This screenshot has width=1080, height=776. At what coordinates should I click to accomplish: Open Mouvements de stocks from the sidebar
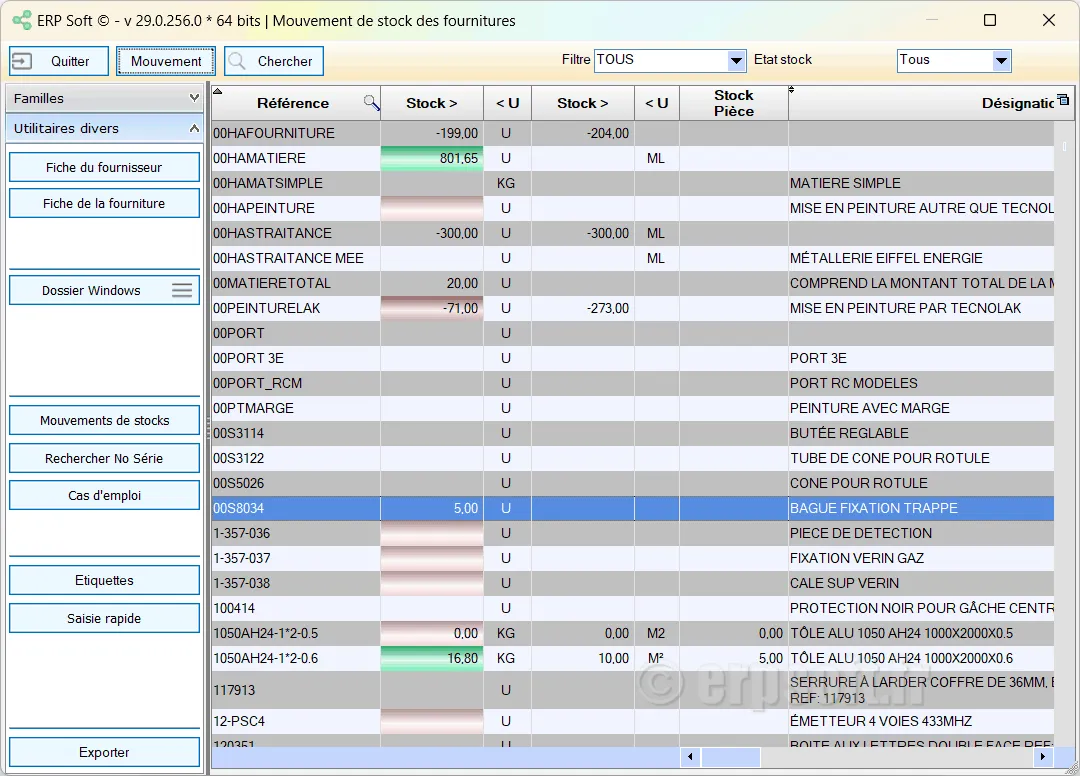104,421
